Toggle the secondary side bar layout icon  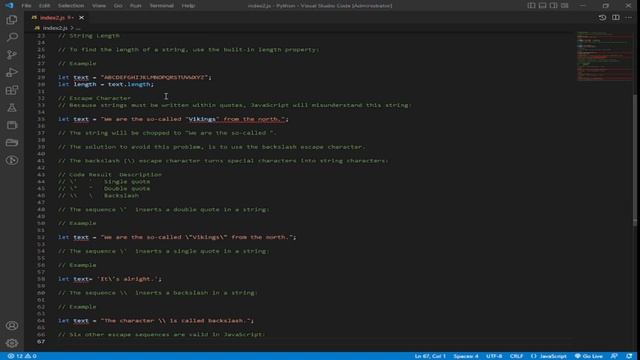553,5
